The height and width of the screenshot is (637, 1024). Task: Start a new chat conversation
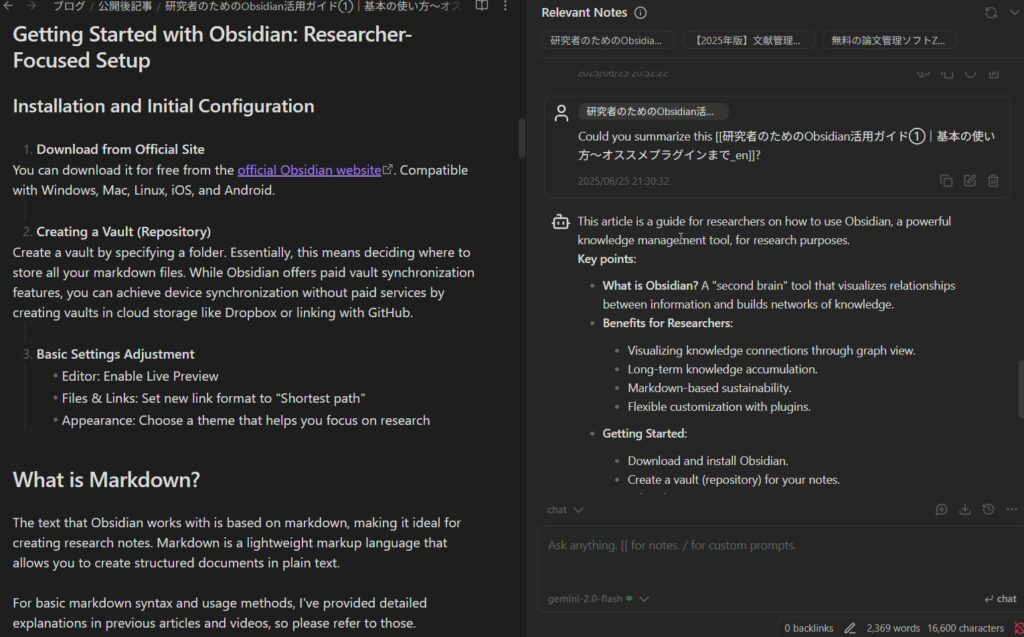pyautogui.click(x=941, y=510)
